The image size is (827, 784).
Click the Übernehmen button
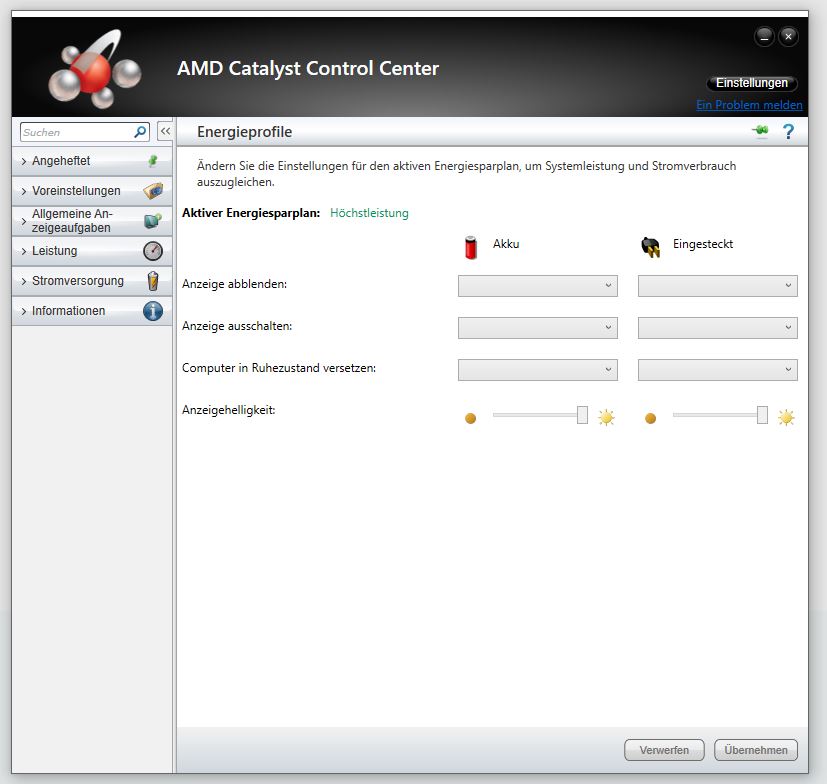pos(756,750)
